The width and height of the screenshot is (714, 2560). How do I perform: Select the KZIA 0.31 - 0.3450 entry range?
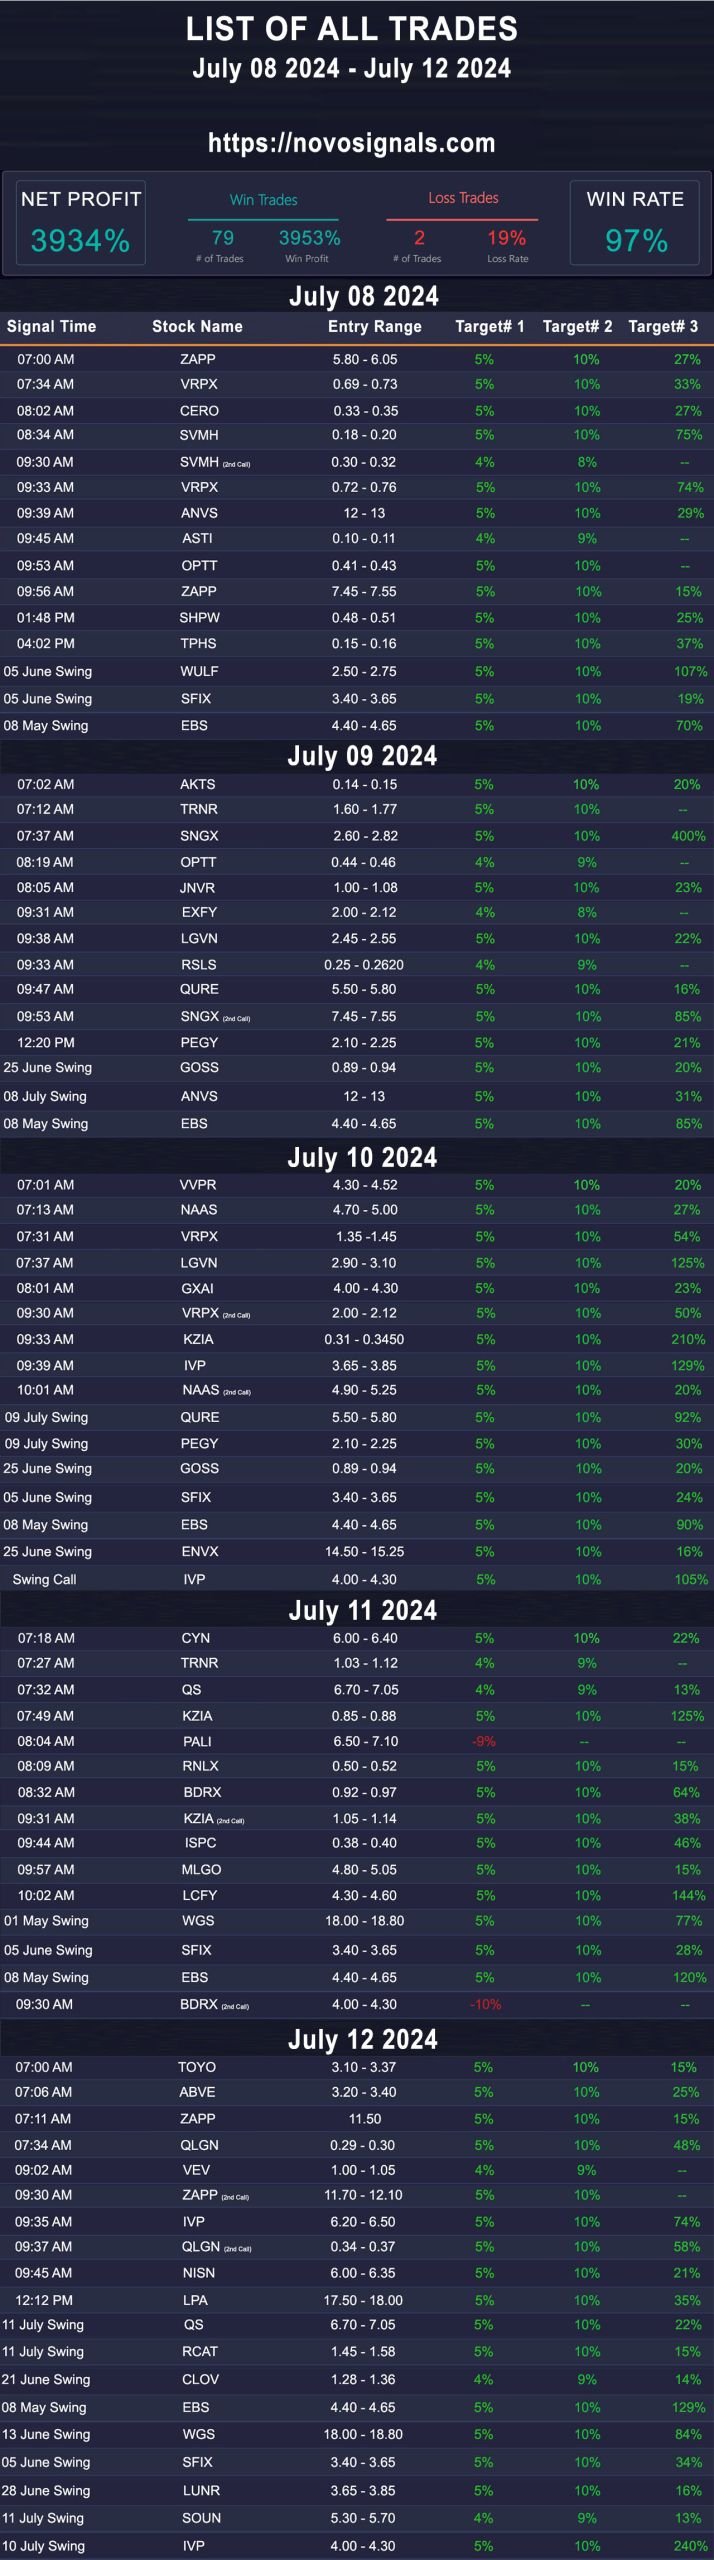(364, 1339)
